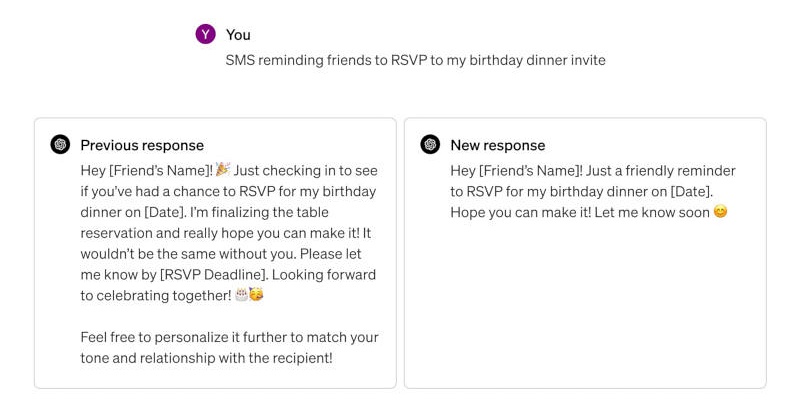Select the New response heading

pos(498,145)
